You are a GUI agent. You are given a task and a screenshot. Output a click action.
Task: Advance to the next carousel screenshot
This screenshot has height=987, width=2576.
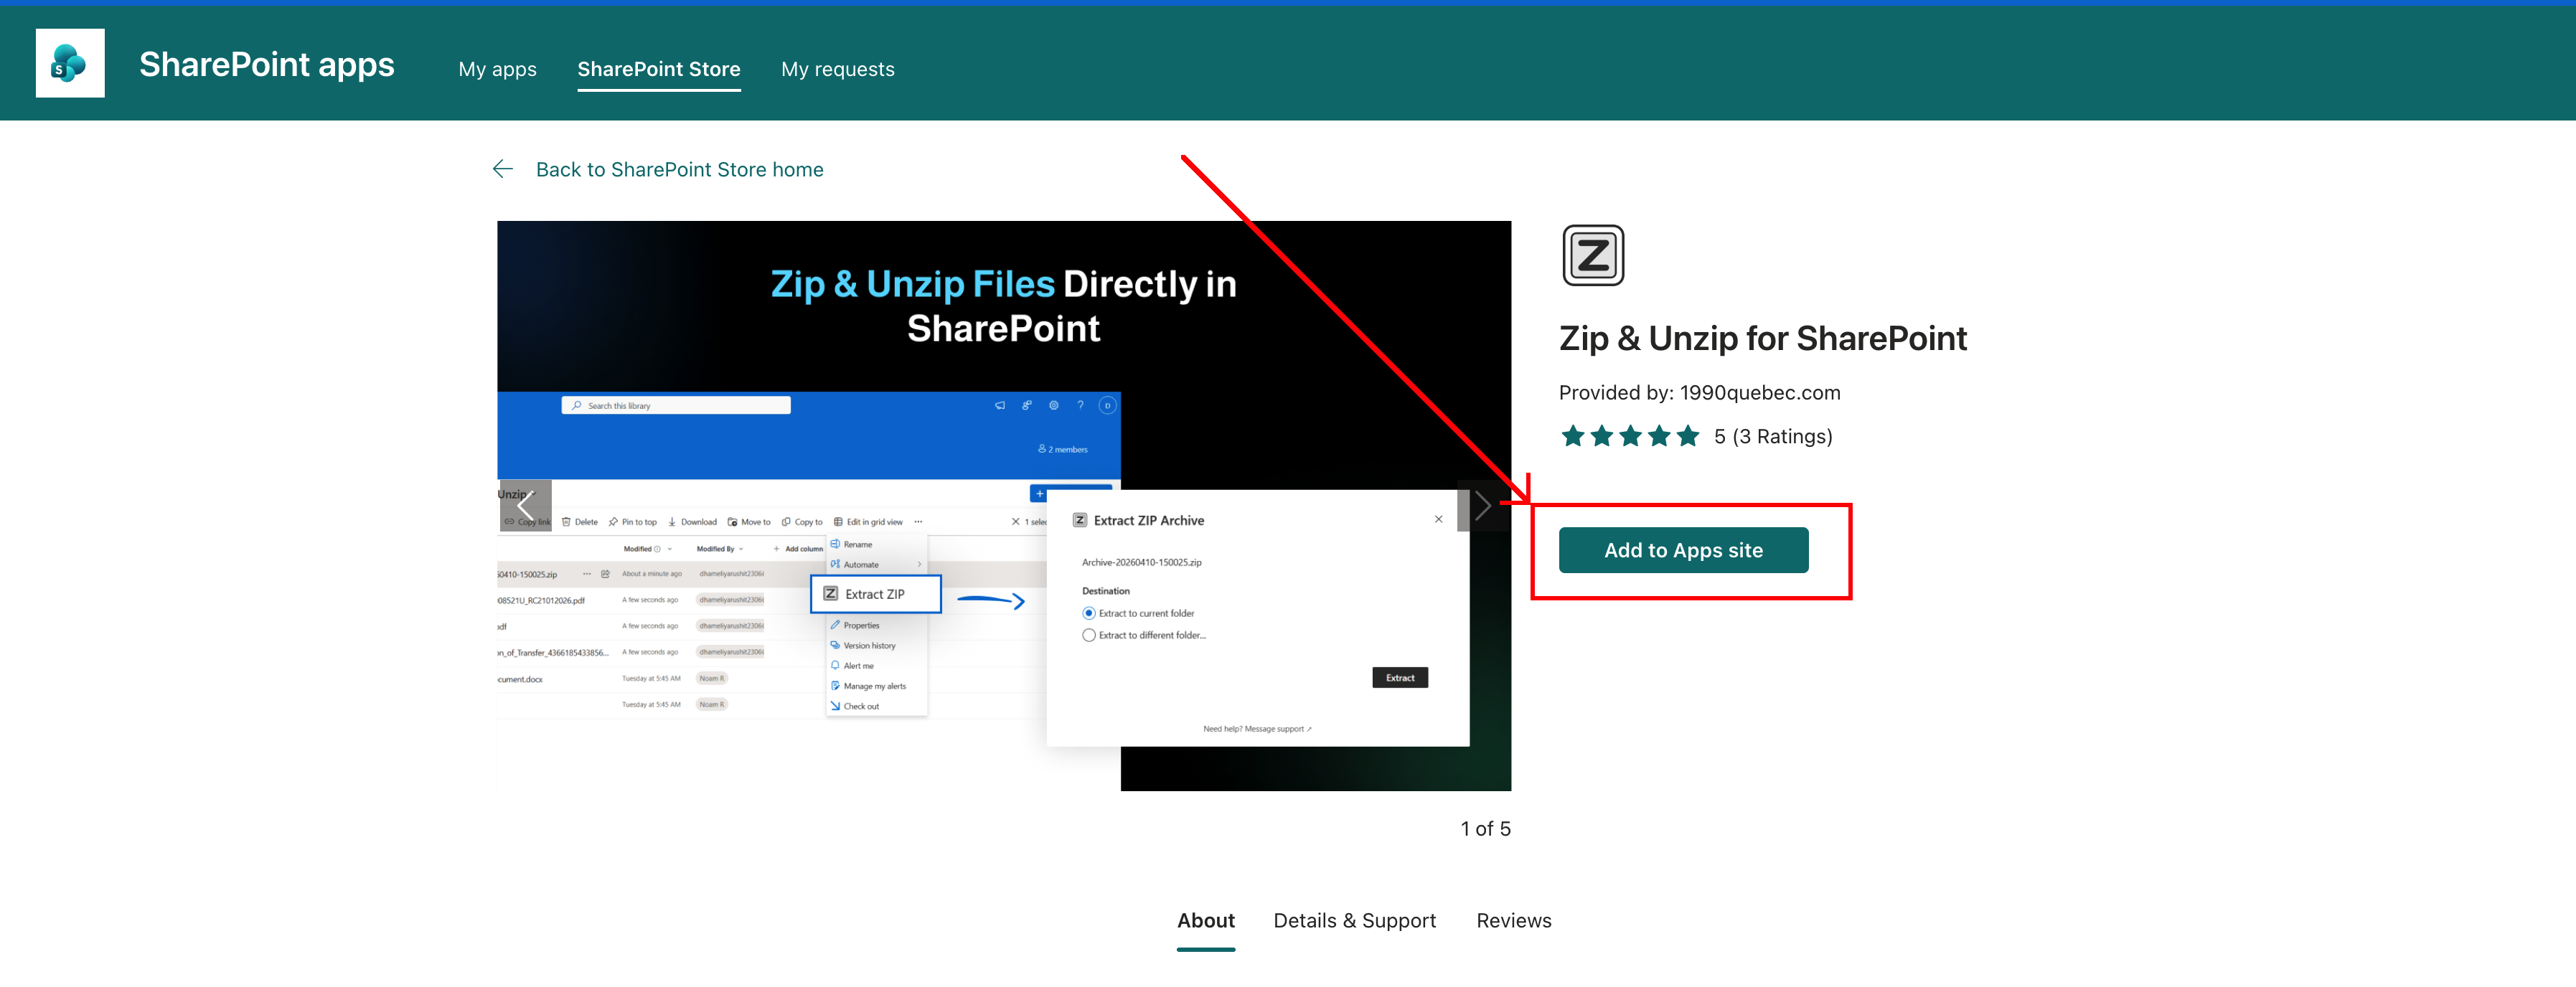tap(1483, 506)
